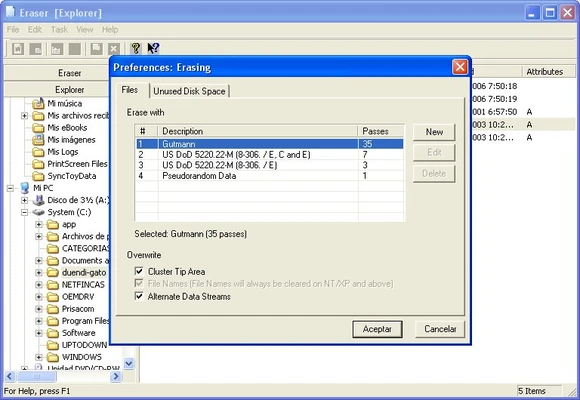Image resolution: width=580 pixels, height=400 pixels.
Task: Expand the app folder node
Action: (x=39, y=225)
